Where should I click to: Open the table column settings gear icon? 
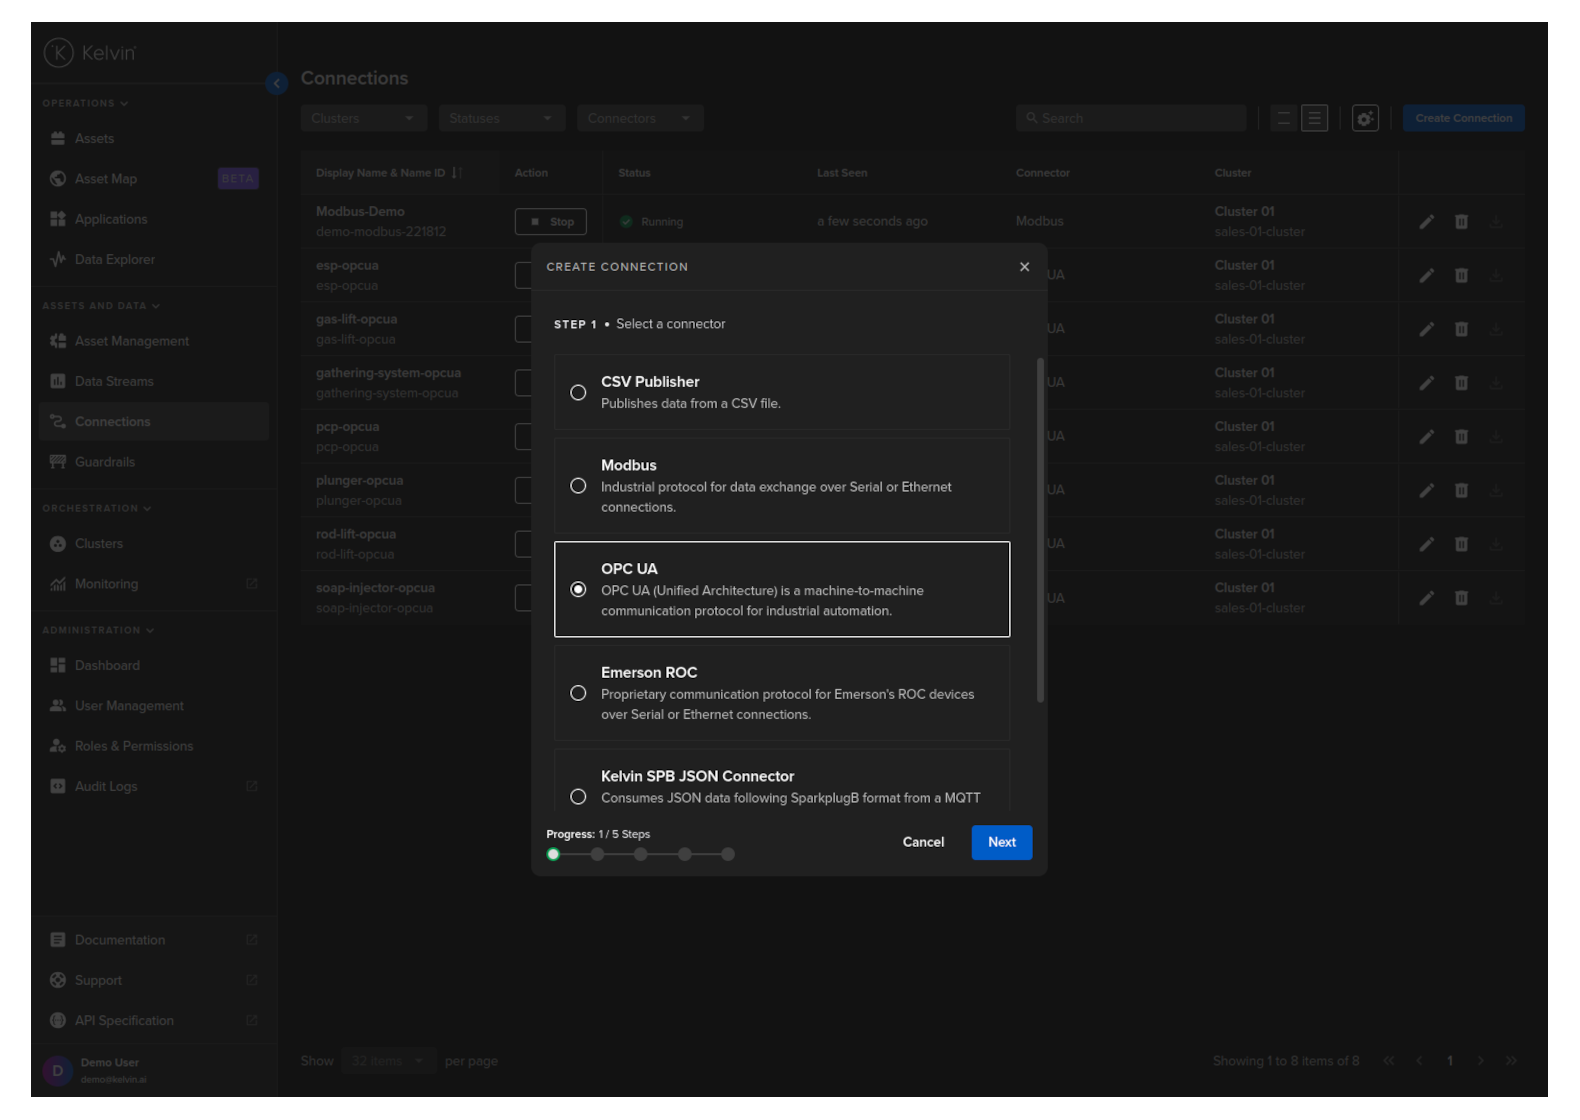click(1365, 118)
